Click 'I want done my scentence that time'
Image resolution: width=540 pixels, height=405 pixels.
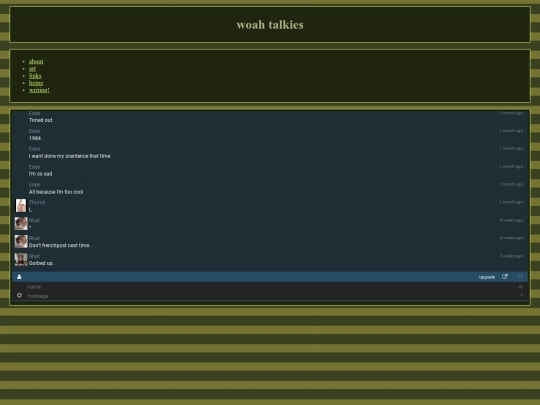click(70, 156)
